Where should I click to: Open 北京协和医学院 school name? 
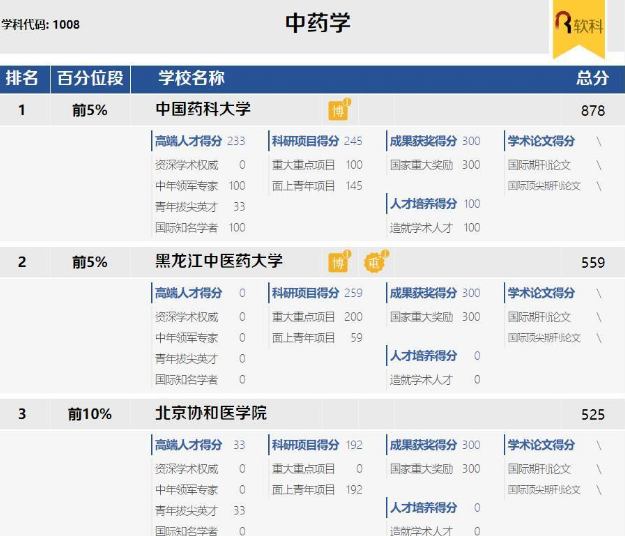point(211,413)
